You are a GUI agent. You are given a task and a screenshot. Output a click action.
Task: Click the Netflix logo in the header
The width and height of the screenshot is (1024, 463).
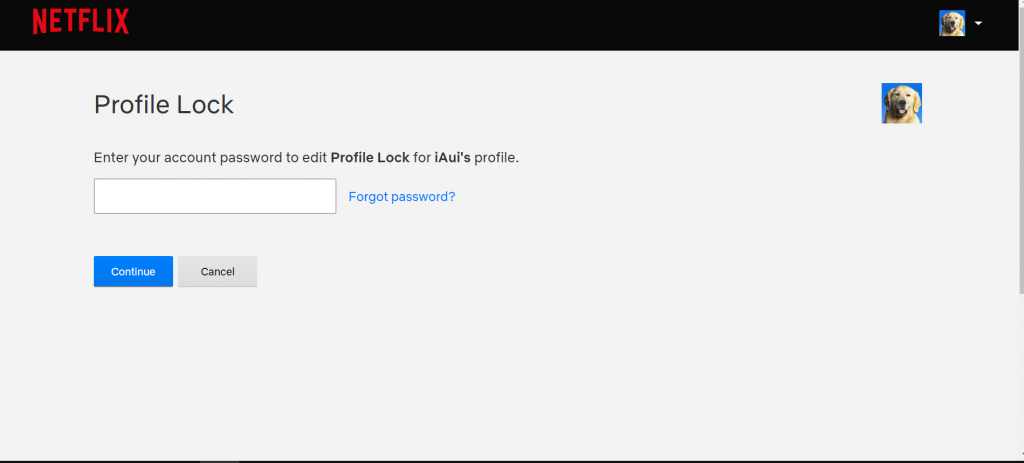(x=80, y=21)
